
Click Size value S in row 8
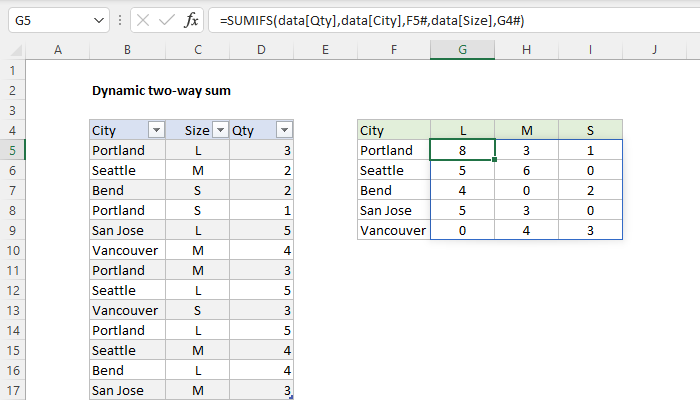(198, 210)
